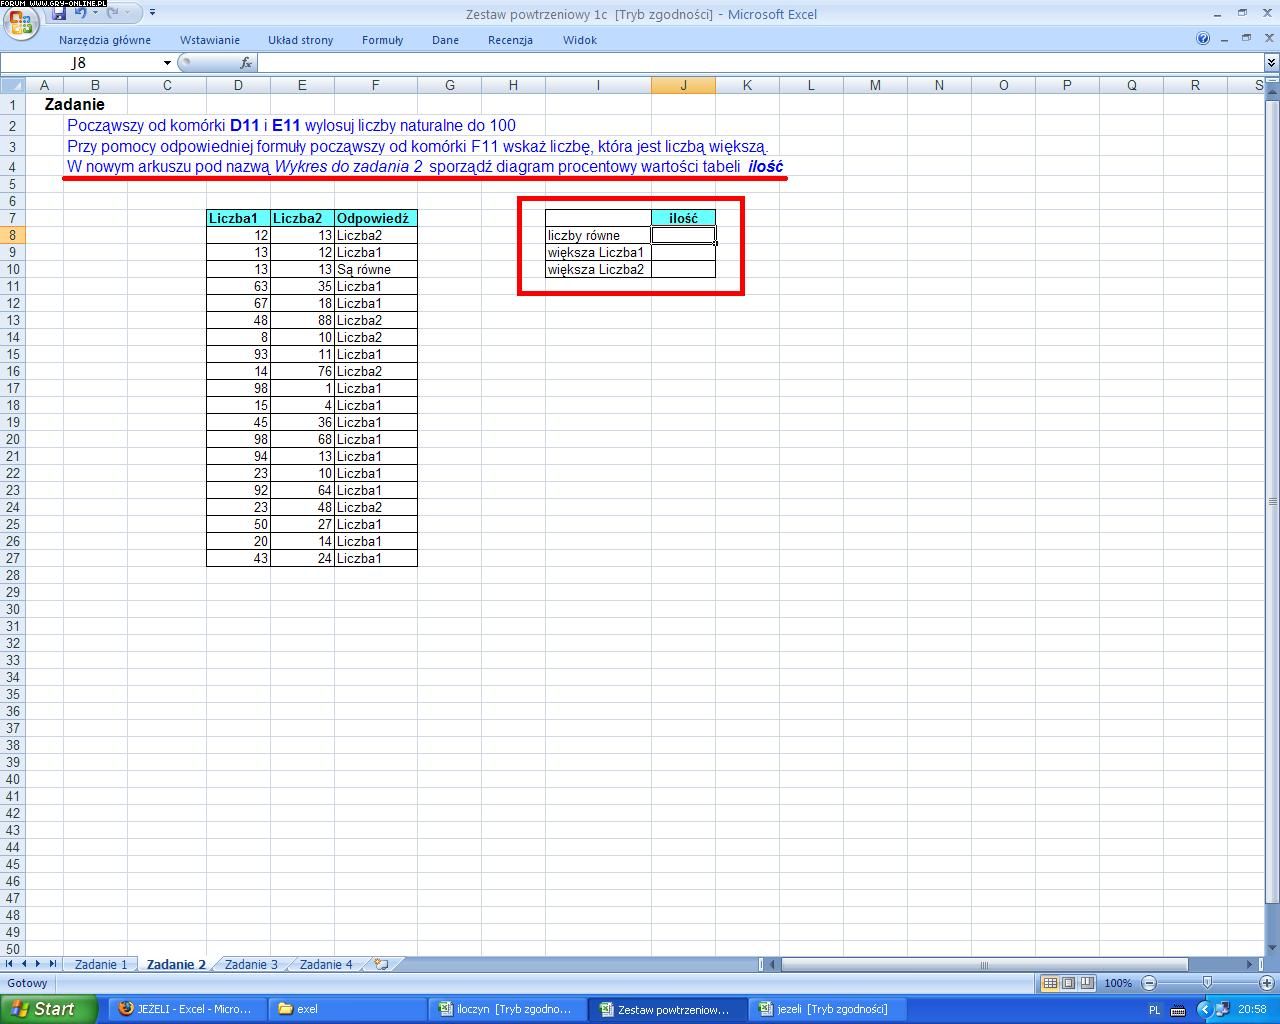
Task: Click the PL language indicator
Action: point(1155,1010)
